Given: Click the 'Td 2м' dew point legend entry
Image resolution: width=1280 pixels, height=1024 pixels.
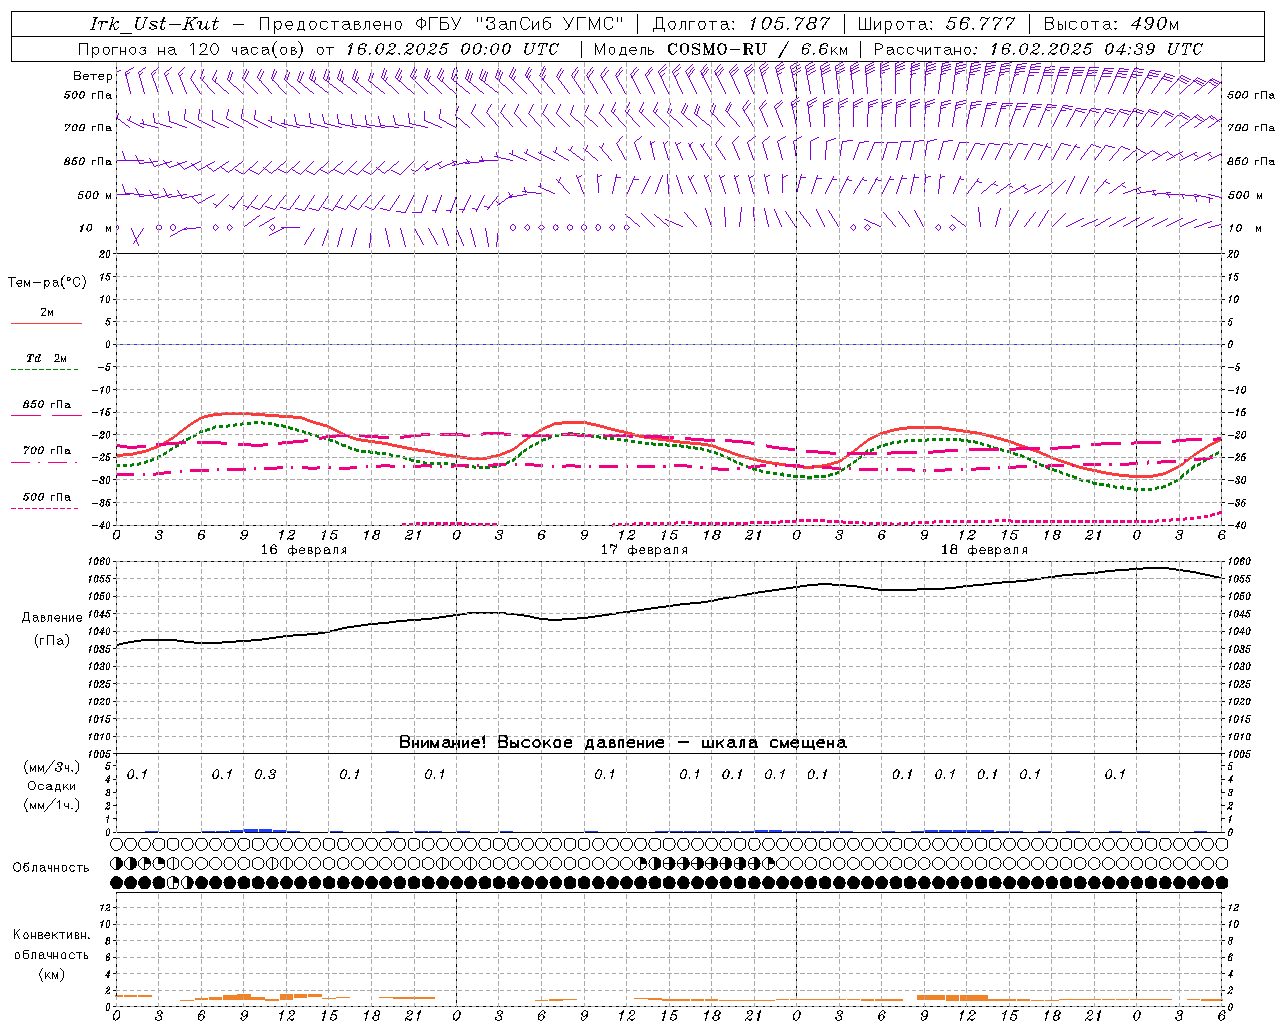Looking at the screenshot, I should [x=47, y=358].
